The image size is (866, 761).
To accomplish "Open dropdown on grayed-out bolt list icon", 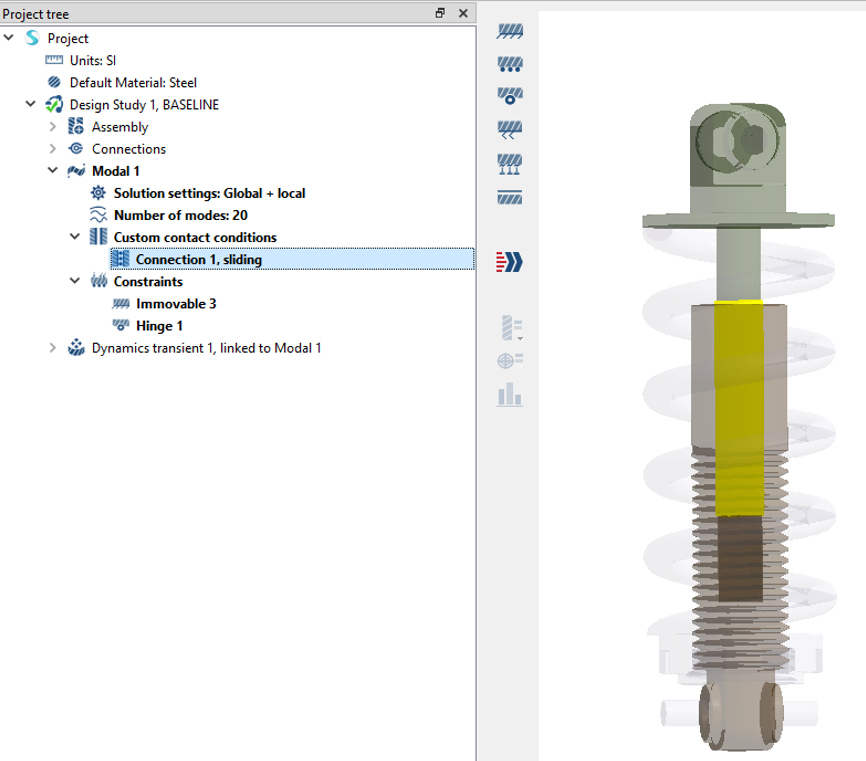I will click(519, 329).
